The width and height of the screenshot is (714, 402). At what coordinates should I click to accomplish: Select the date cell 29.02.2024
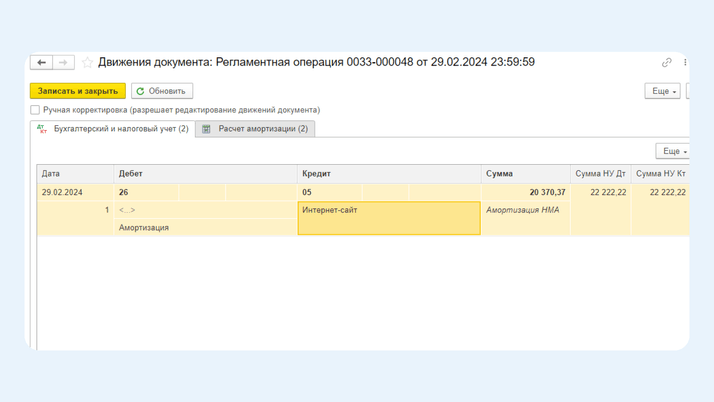75,192
